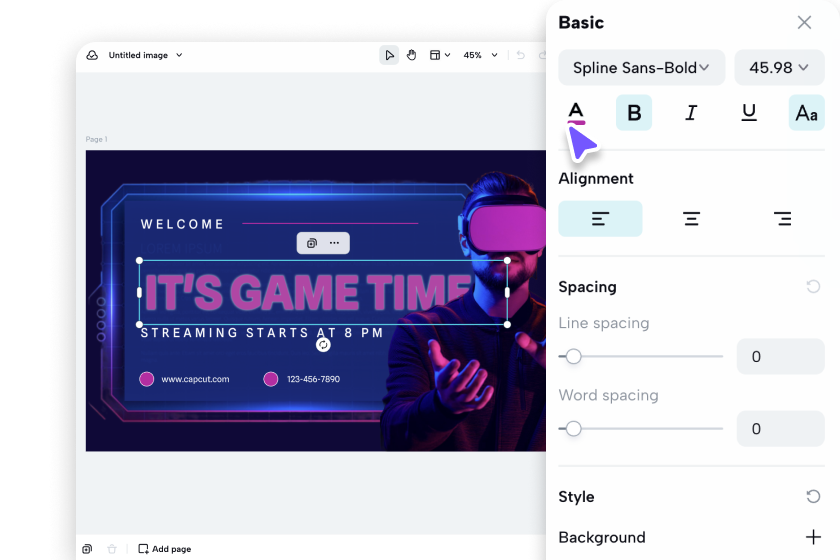Open the Spline Sans-Bold font dropdown
840x560 pixels.
[641, 68]
